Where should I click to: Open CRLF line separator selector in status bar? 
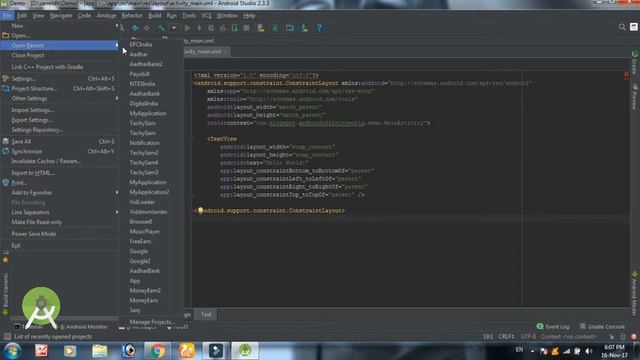click(506, 337)
